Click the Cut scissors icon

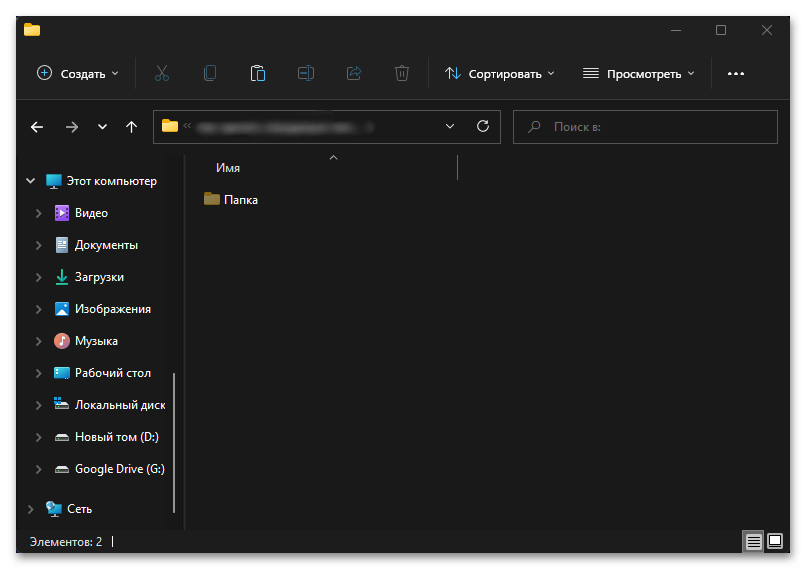click(x=162, y=73)
